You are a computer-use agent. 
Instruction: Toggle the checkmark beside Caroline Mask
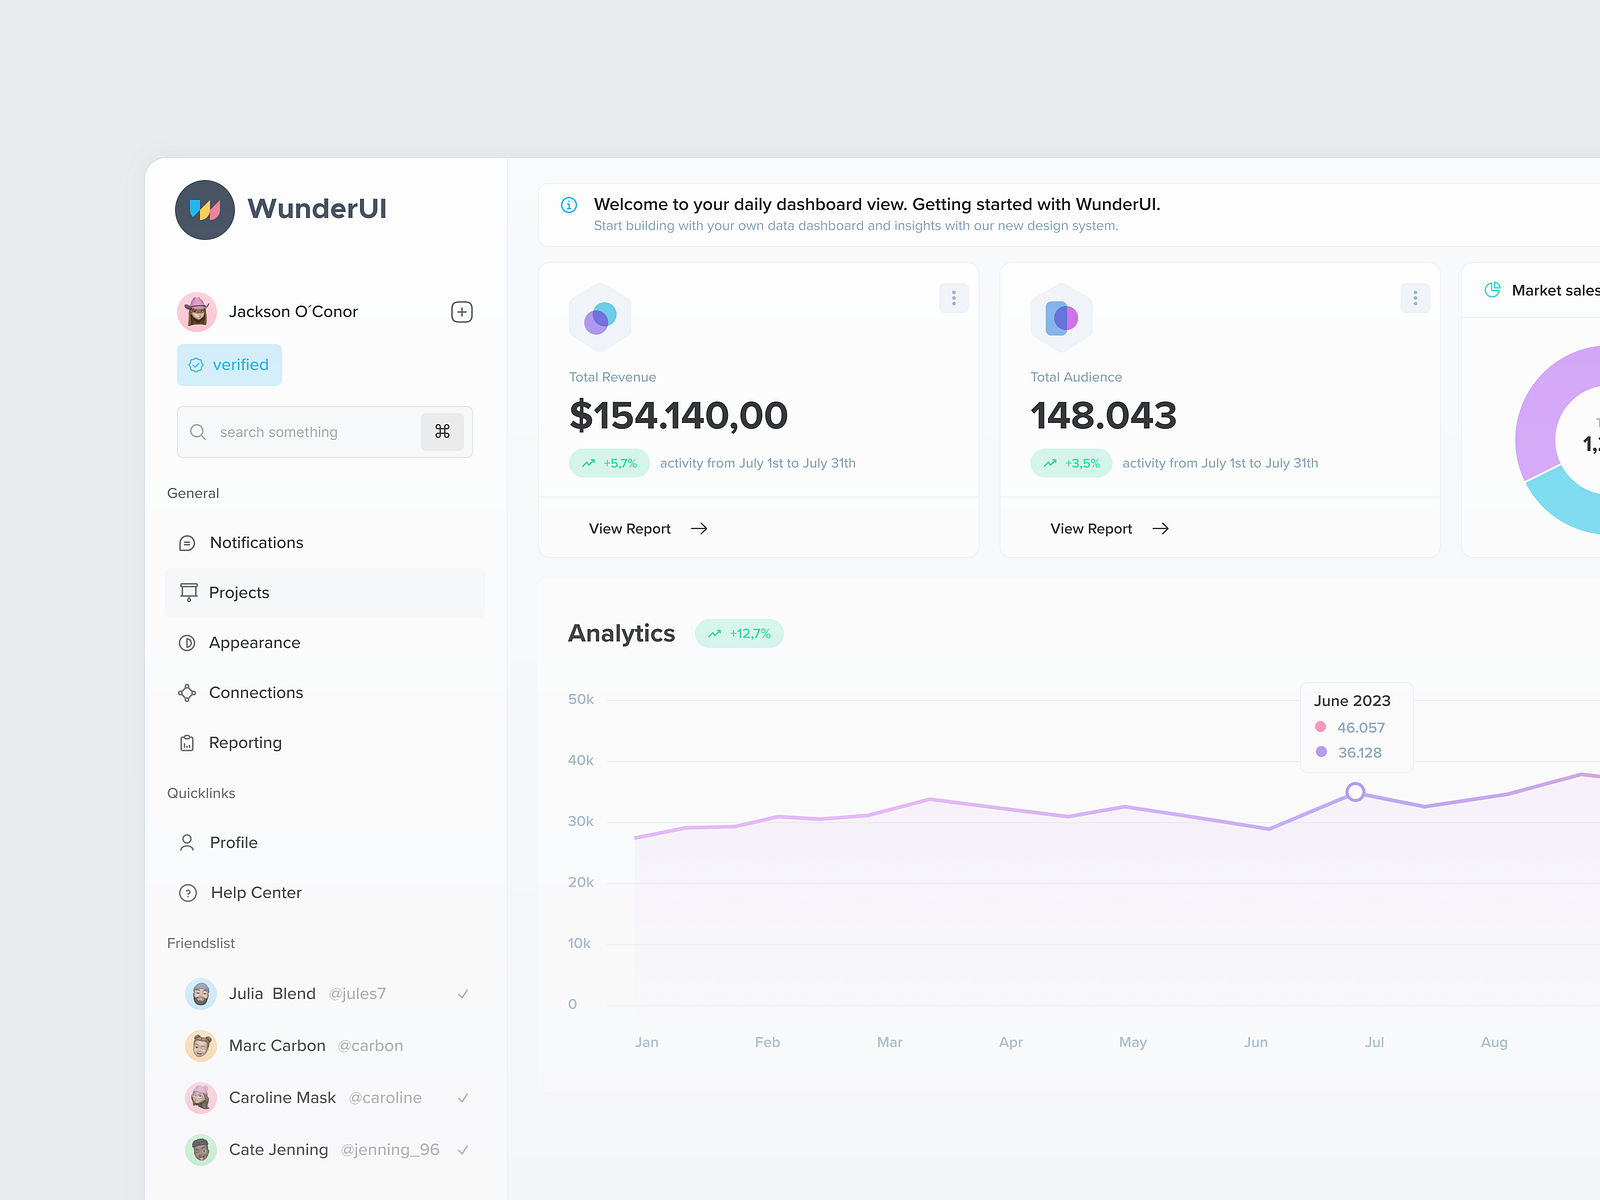(x=463, y=1097)
